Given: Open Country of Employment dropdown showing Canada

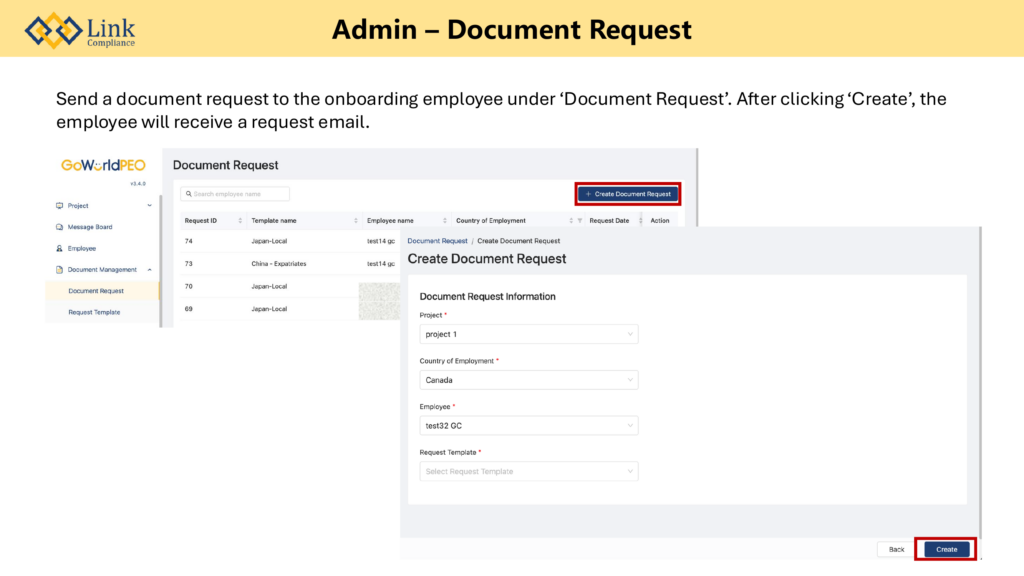Looking at the screenshot, I should 528,380.
